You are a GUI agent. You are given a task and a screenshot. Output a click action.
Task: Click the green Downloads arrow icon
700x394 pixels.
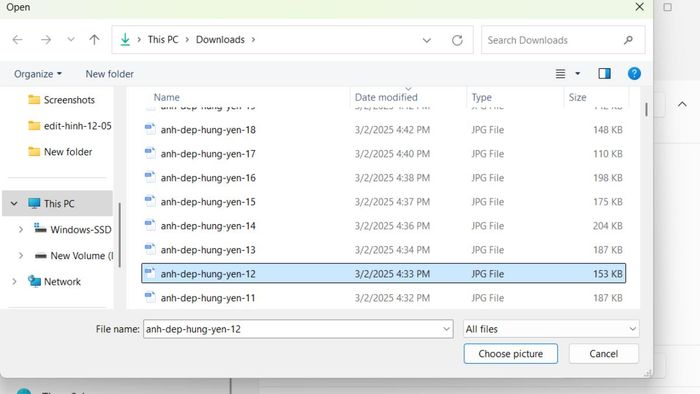(x=125, y=40)
